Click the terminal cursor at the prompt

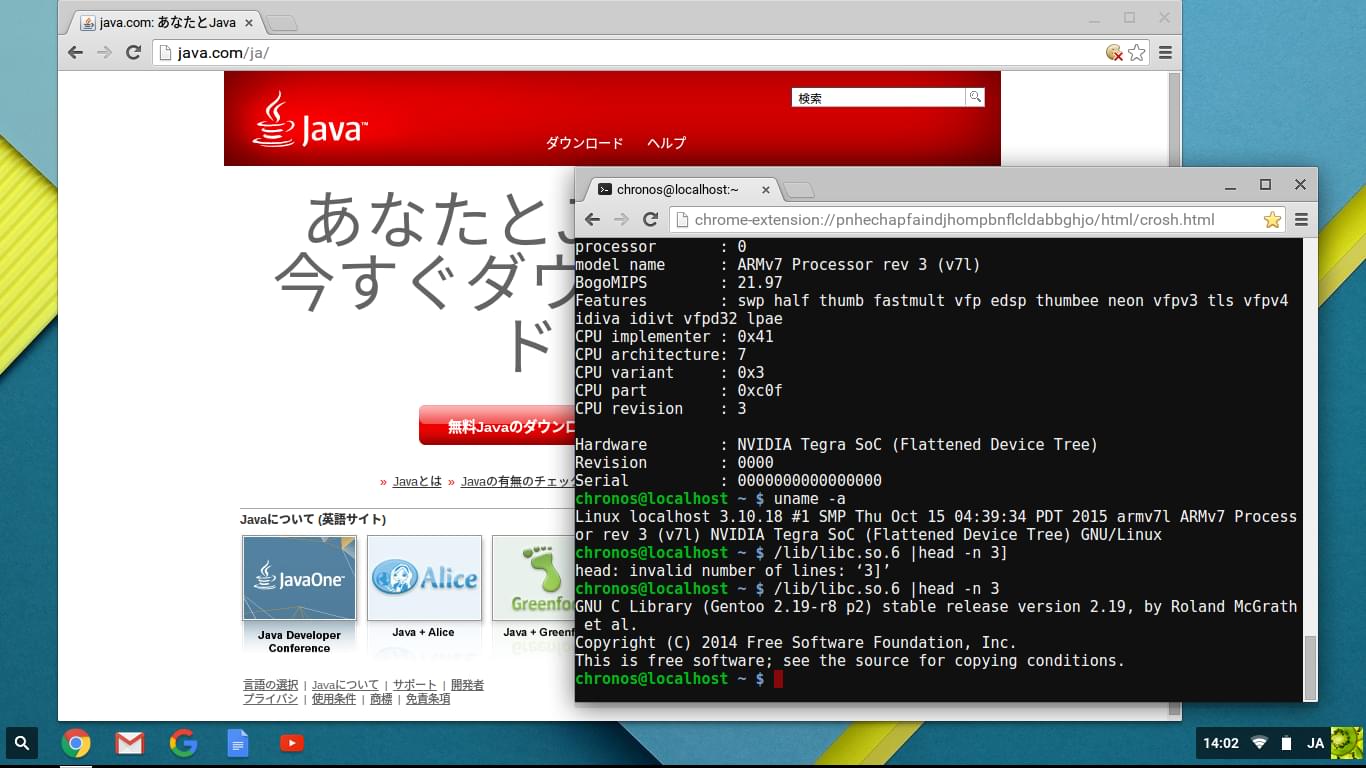pyautogui.click(x=779, y=679)
